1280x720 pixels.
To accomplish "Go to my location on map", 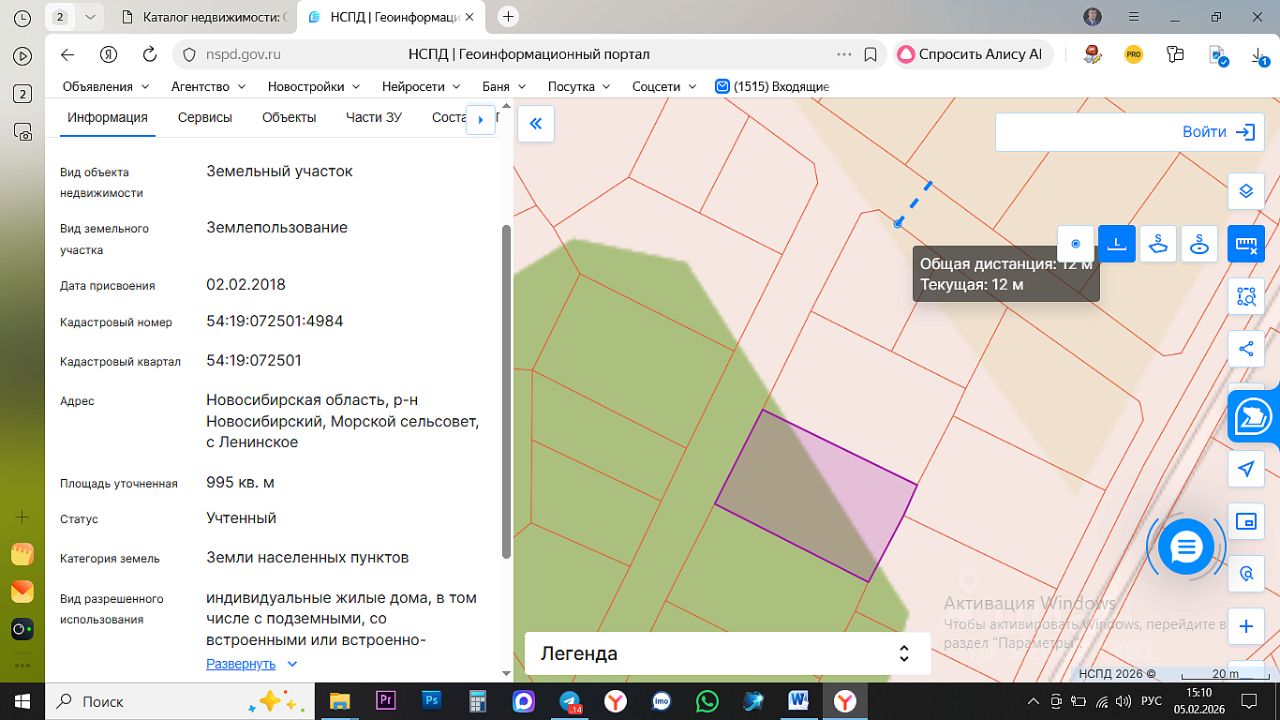I will (1246, 469).
